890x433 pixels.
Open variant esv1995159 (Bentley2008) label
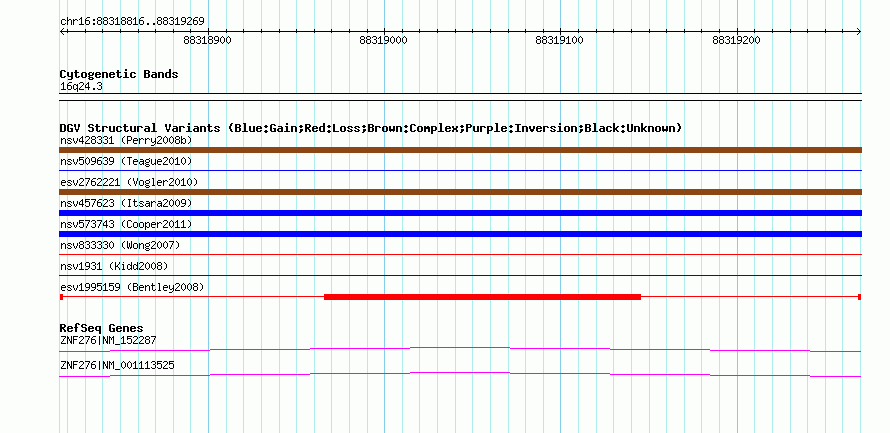132,287
